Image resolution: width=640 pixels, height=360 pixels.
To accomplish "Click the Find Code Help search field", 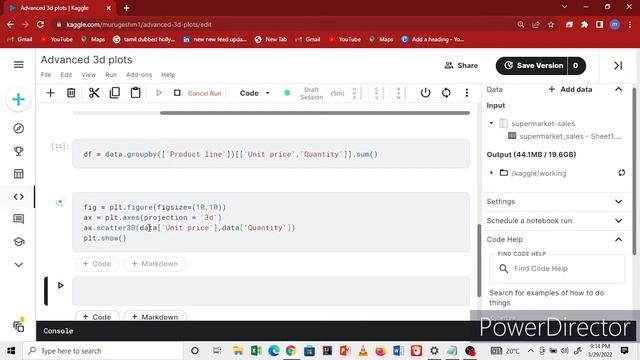I will [x=557, y=269].
